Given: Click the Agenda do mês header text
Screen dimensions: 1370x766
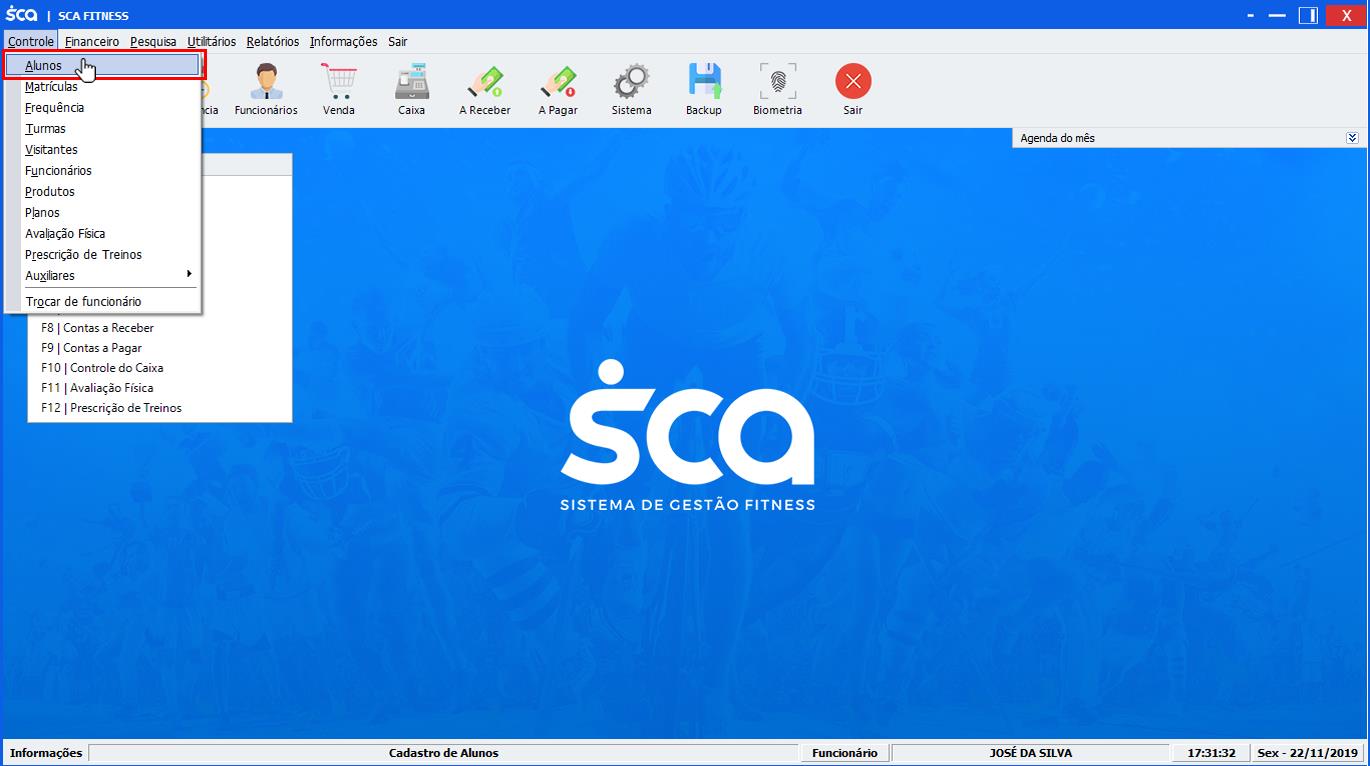Looking at the screenshot, I should pyautogui.click(x=1057, y=138).
